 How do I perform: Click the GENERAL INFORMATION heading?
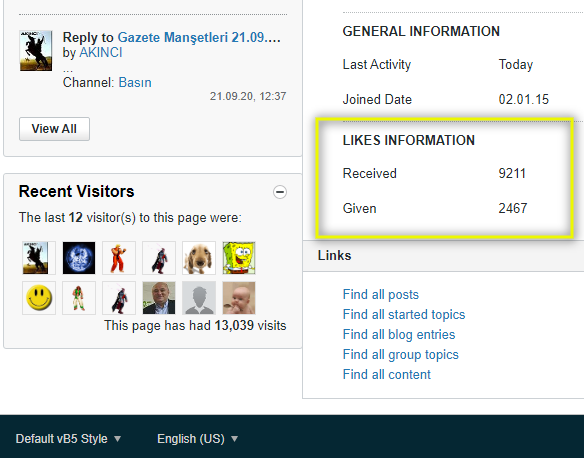(x=421, y=31)
